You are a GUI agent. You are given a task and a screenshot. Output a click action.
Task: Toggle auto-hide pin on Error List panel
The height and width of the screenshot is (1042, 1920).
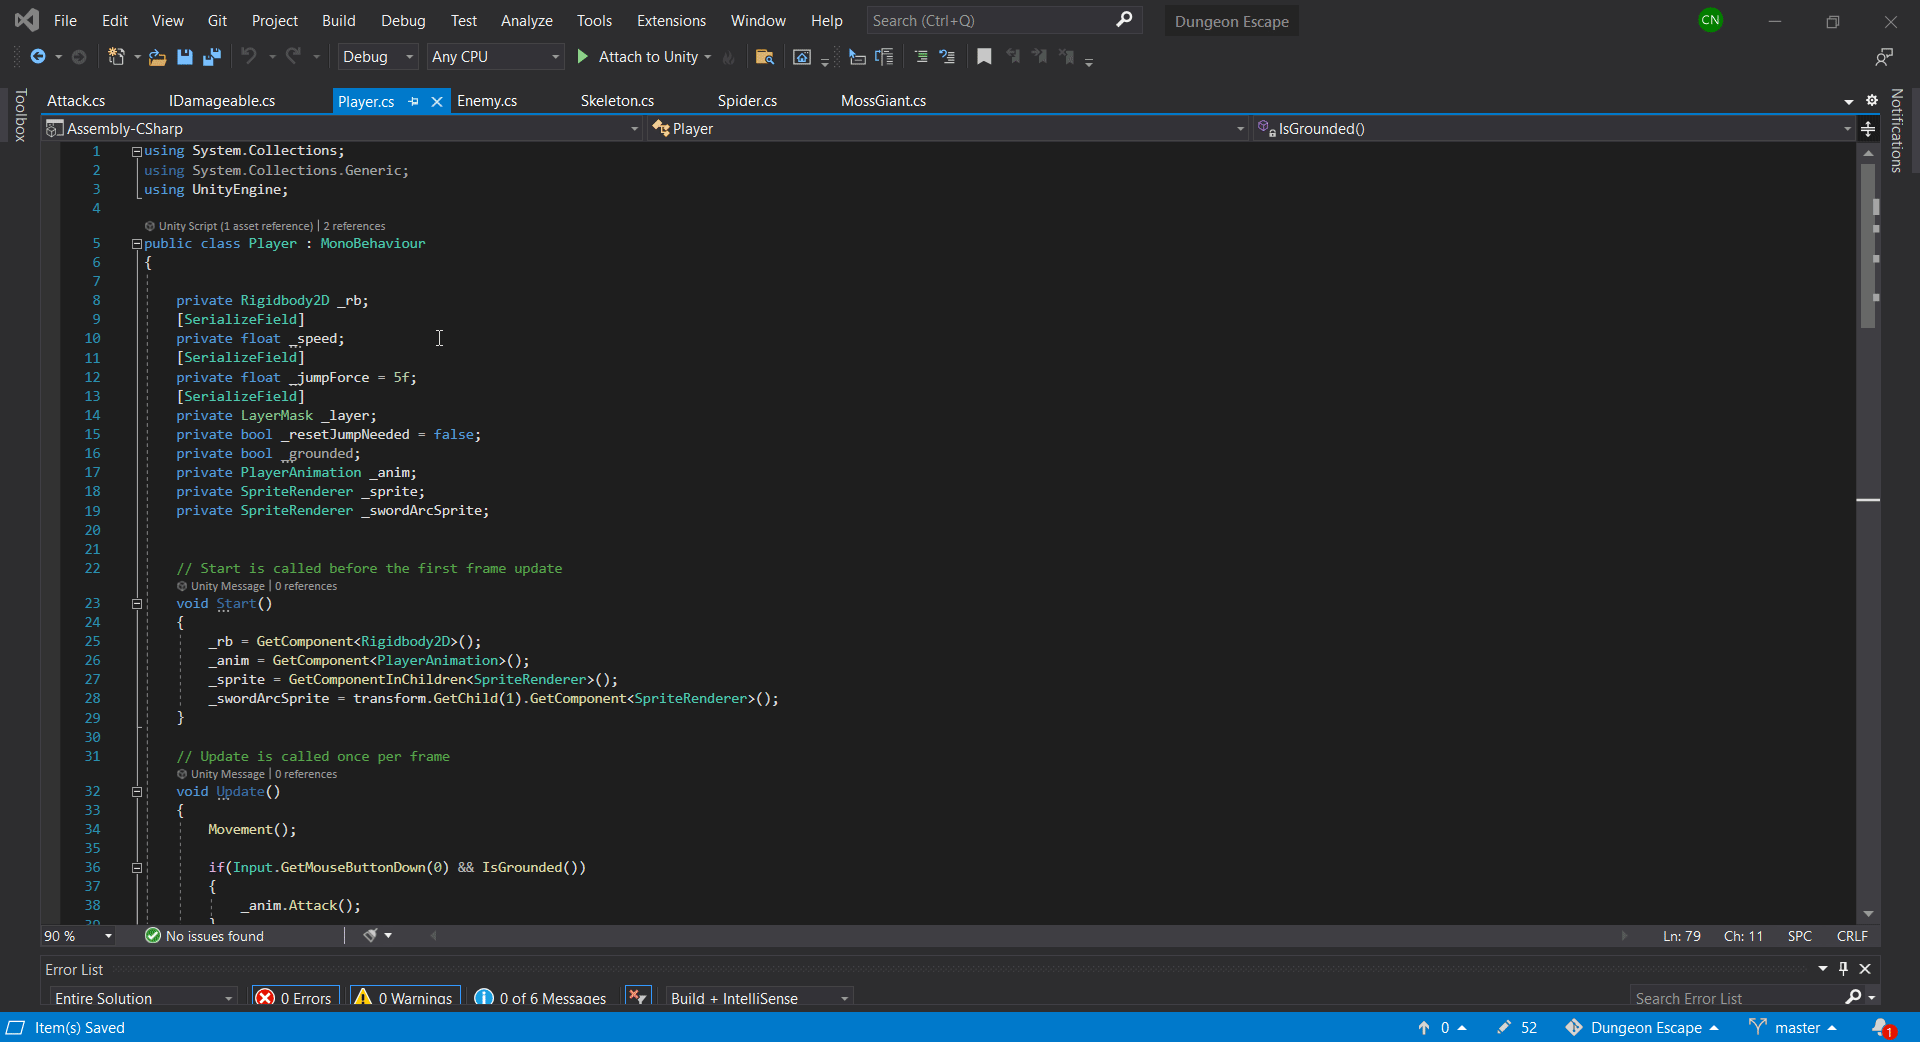pyautogui.click(x=1844, y=968)
